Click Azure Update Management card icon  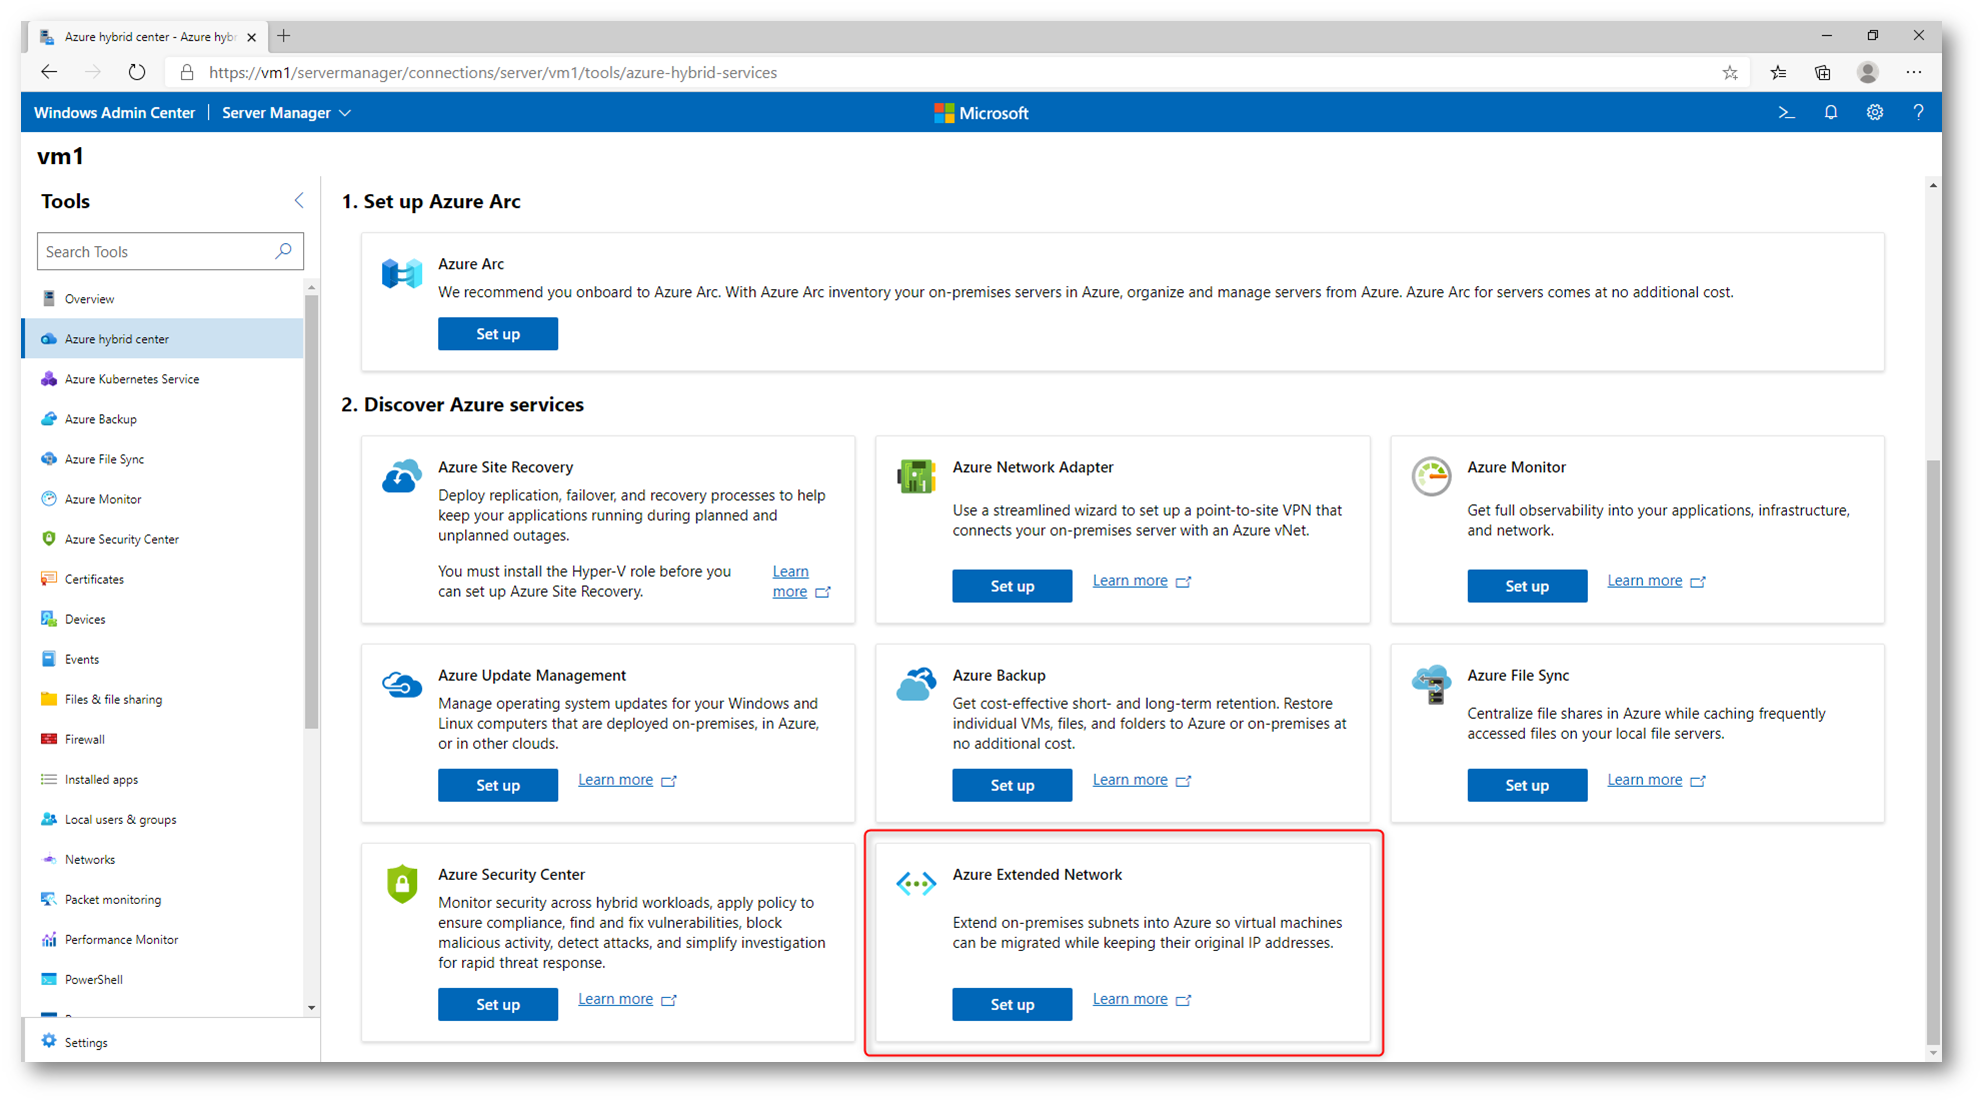(x=402, y=685)
